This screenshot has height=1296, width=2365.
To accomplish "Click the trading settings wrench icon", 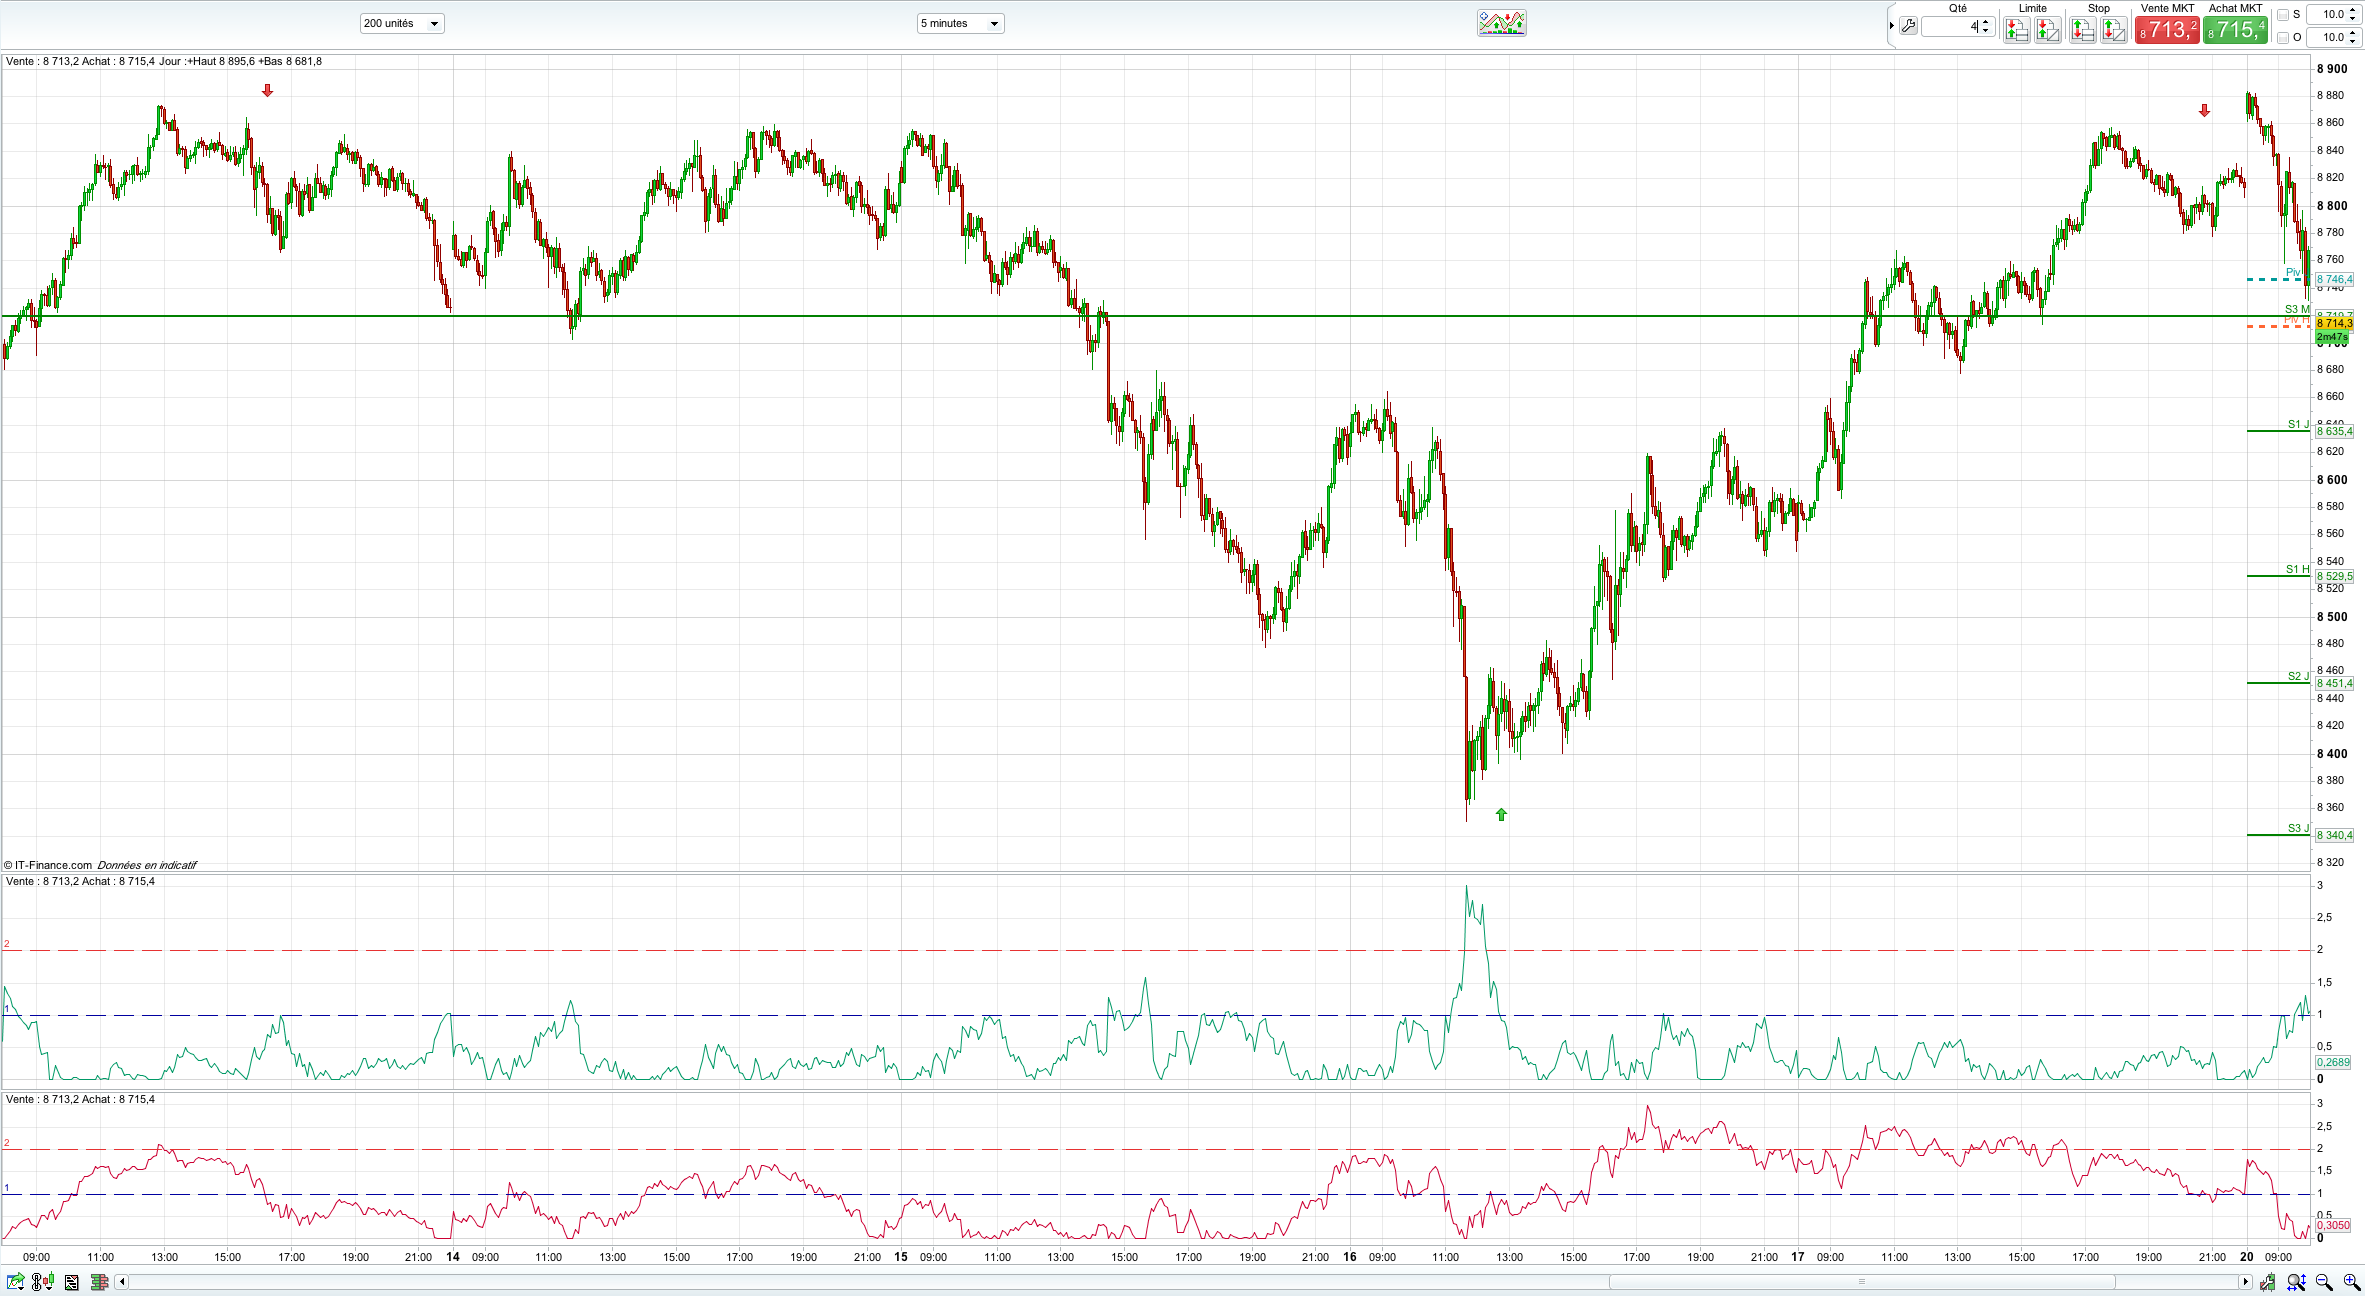I will [1909, 27].
